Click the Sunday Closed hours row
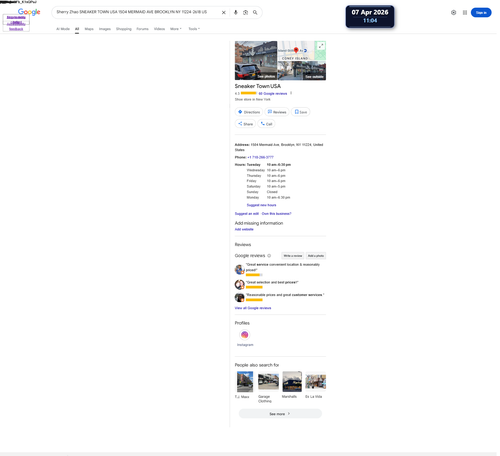500x456 pixels. 262,192
